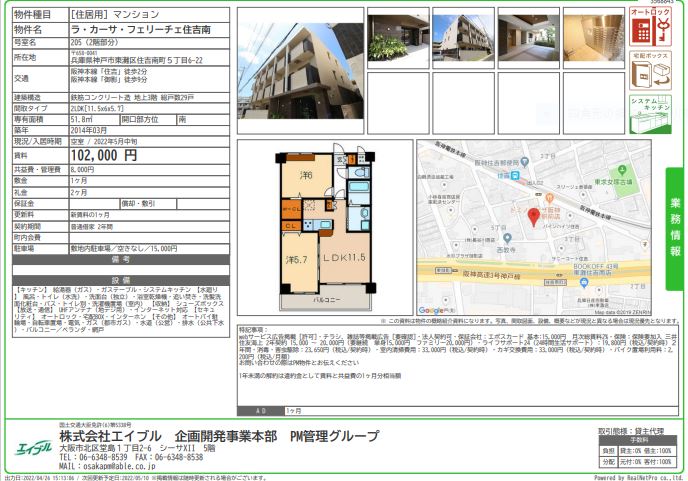Open the mailbox area thumbnail photo
The width and height of the screenshot is (688, 481).
(x=594, y=38)
